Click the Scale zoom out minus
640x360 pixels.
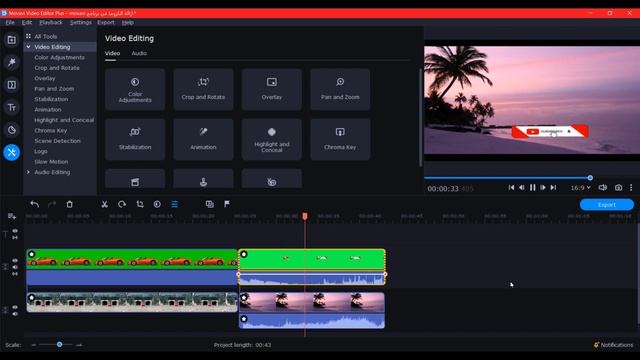[x=34, y=345]
